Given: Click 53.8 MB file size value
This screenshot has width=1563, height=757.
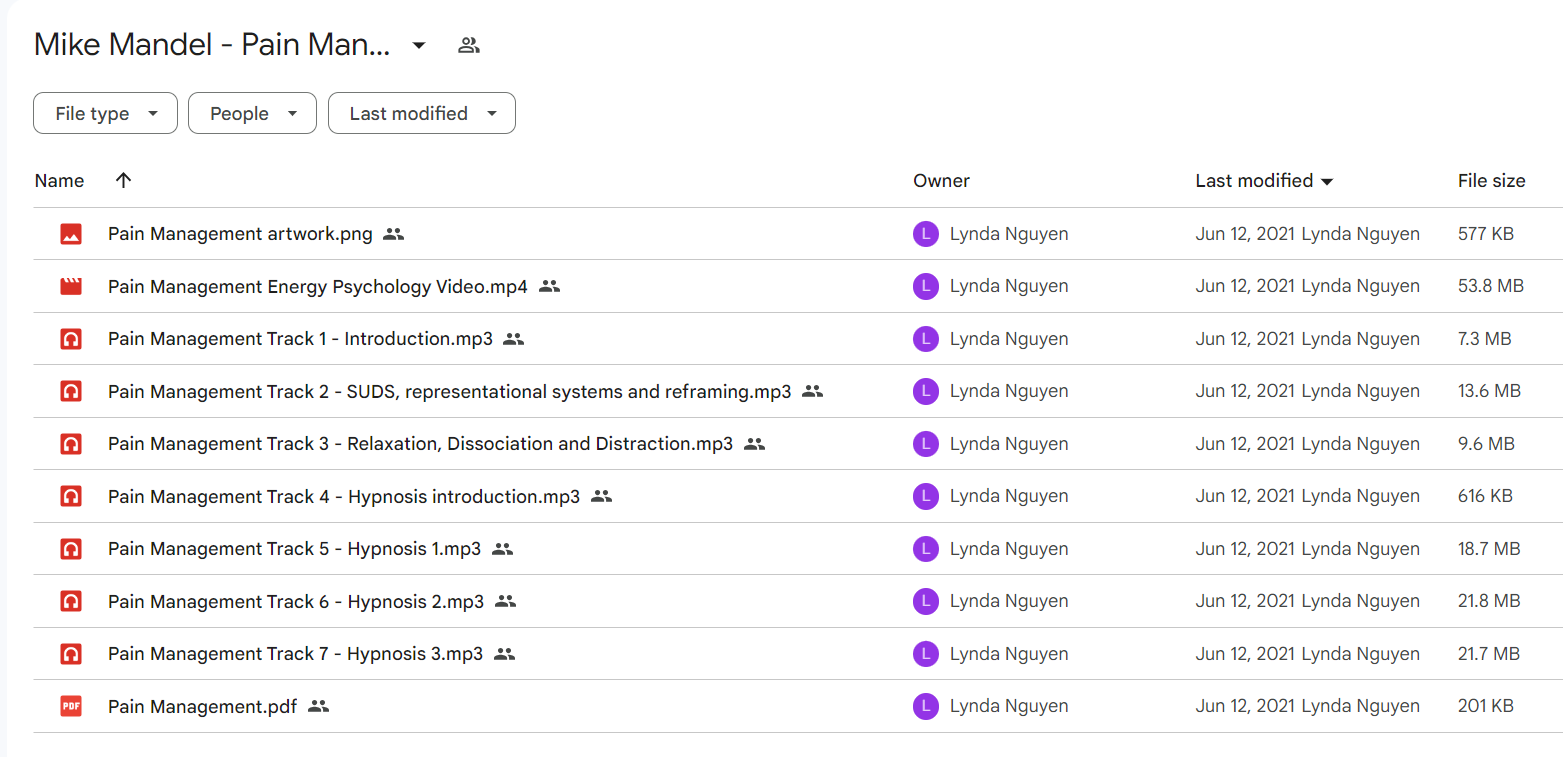Looking at the screenshot, I should point(1491,286).
